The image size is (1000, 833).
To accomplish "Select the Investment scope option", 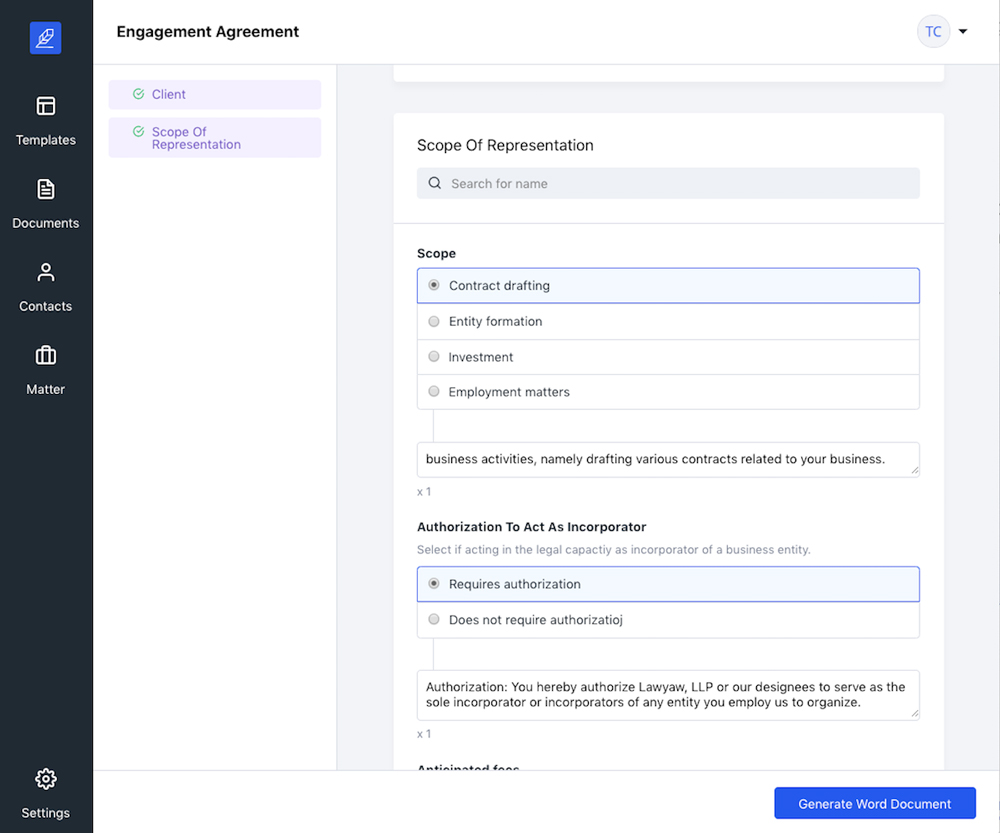I will pos(434,357).
